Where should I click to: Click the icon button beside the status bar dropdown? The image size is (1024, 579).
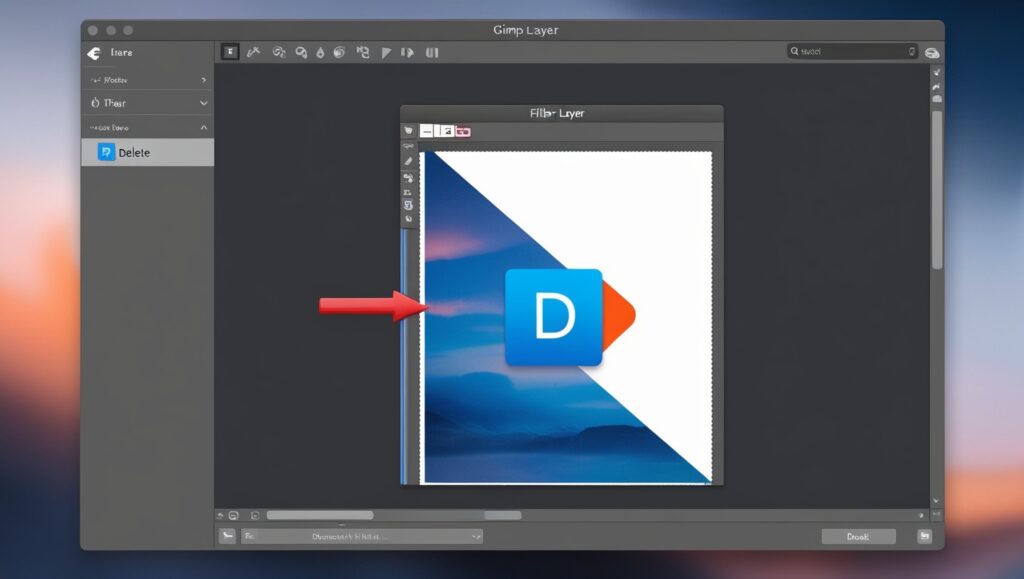tap(227, 536)
